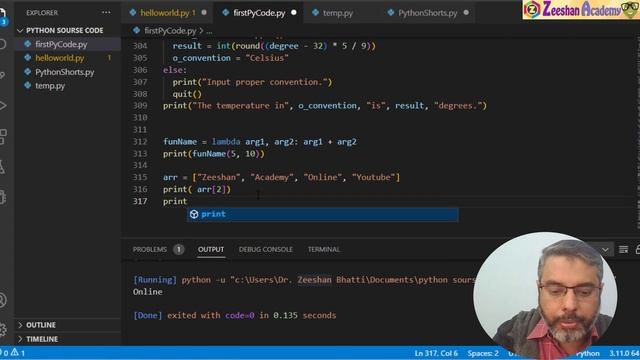The image size is (640, 360).
Task: Click the breadcrumb ellipsis after firstPyCode.py
Action: coord(209,31)
